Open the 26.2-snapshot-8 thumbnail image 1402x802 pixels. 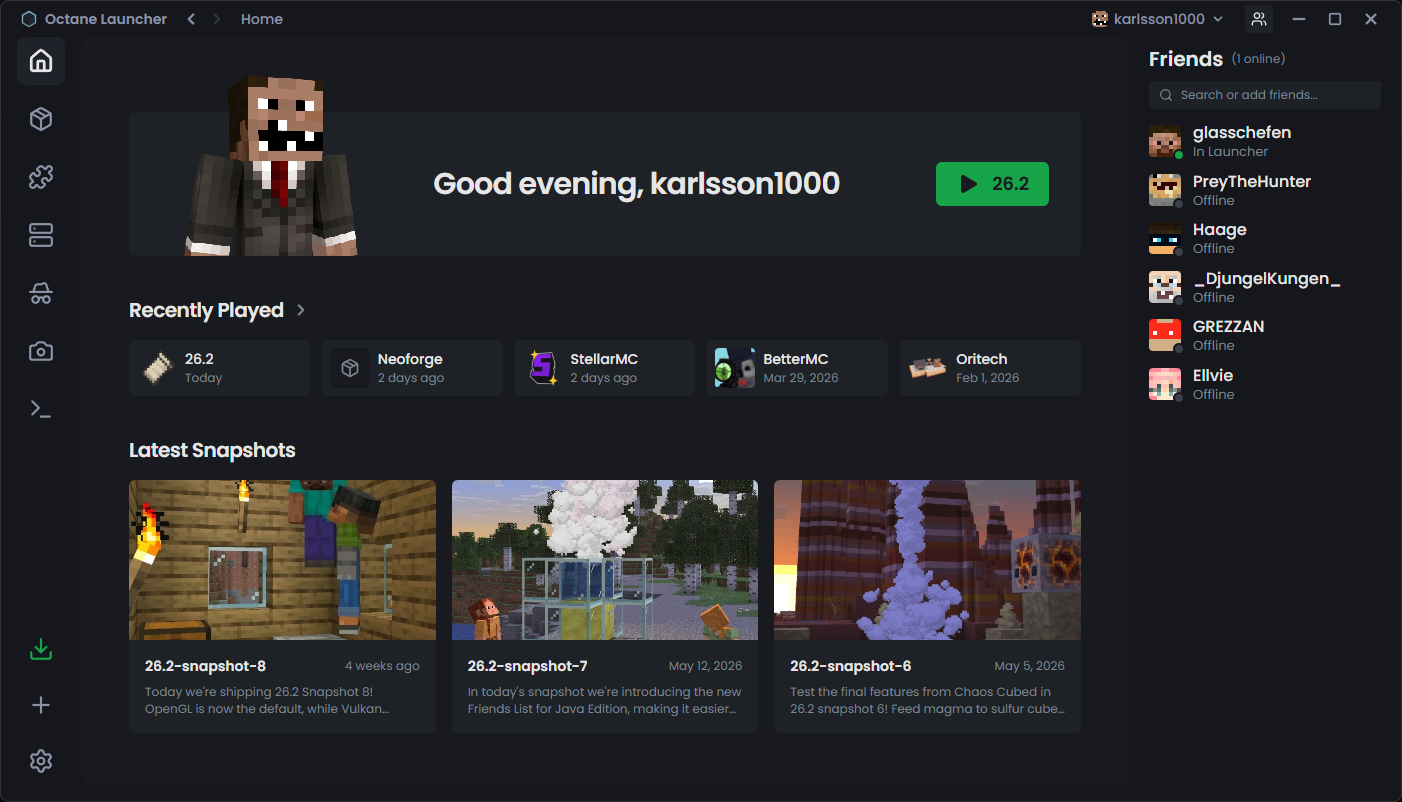(x=282, y=560)
